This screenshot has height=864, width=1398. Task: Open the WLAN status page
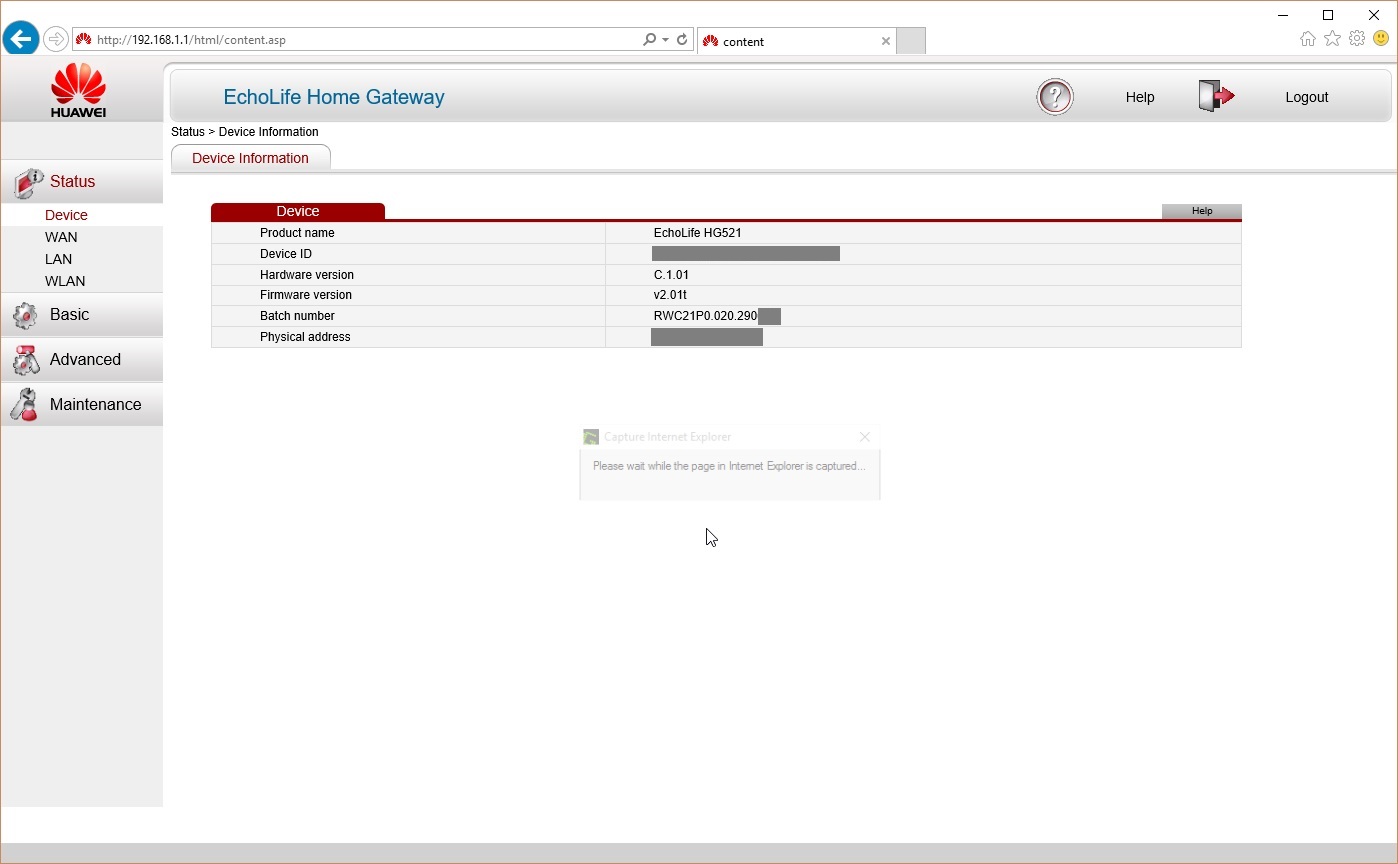click(x=65, y=281)
